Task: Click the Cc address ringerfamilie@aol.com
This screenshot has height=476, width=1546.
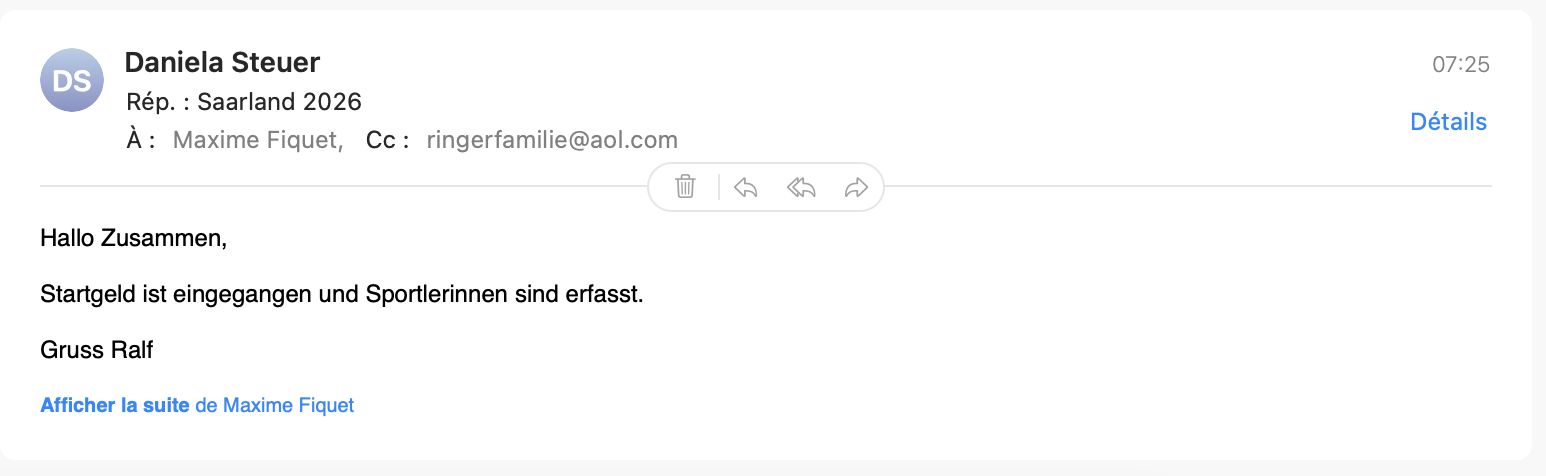Action: [x=552, y=140]
